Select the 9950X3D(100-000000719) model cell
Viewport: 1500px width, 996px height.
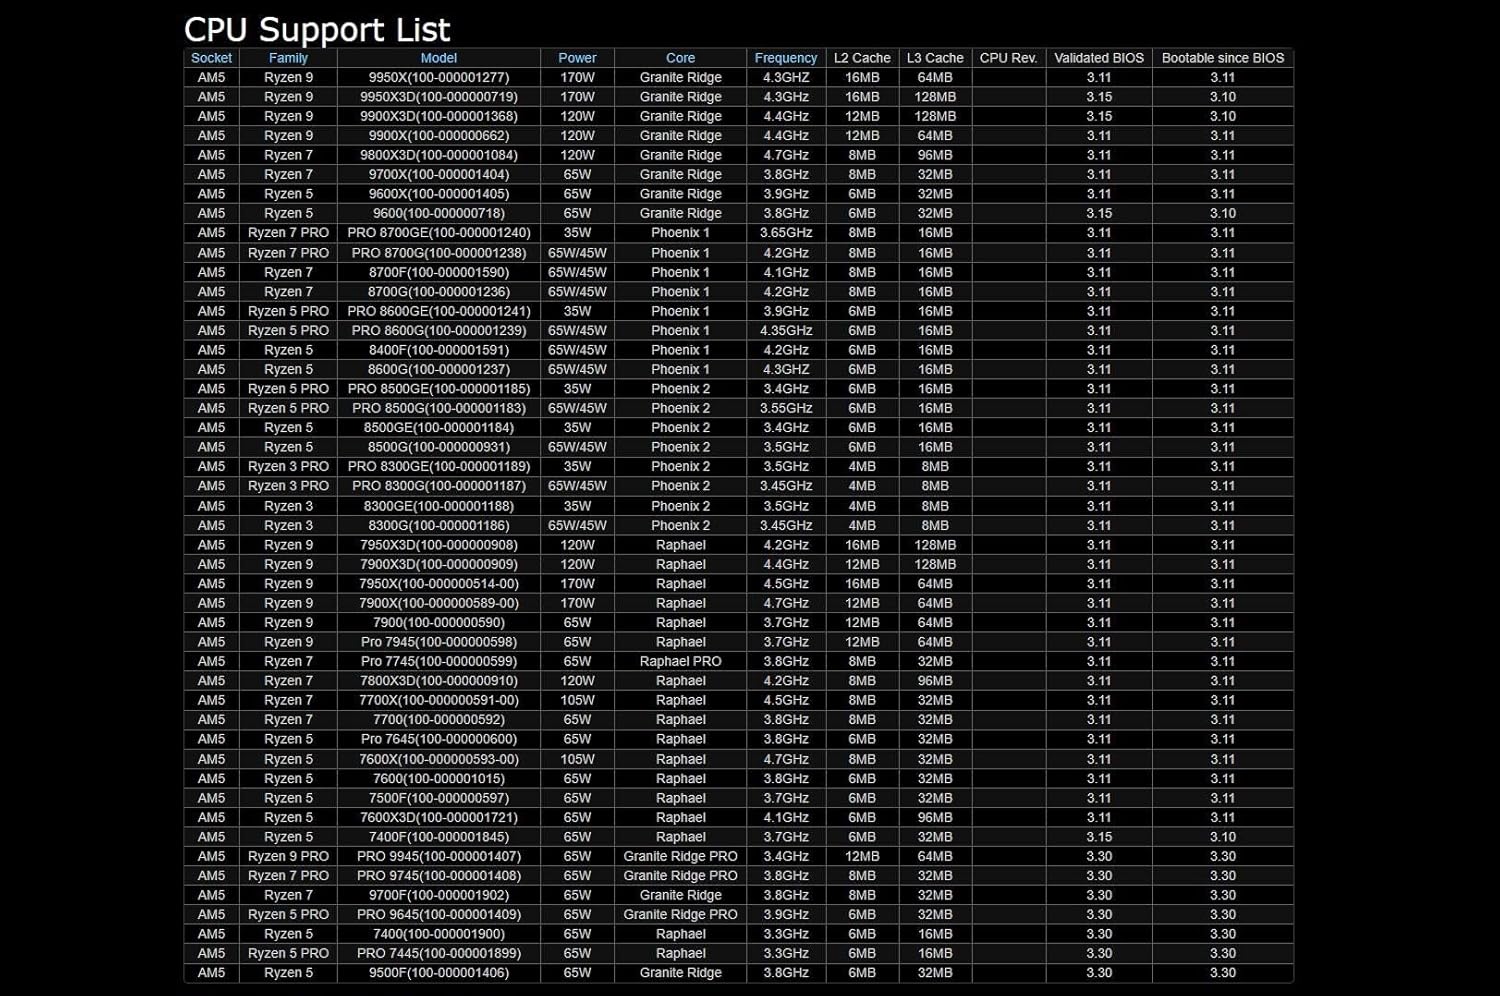point(438,97)
